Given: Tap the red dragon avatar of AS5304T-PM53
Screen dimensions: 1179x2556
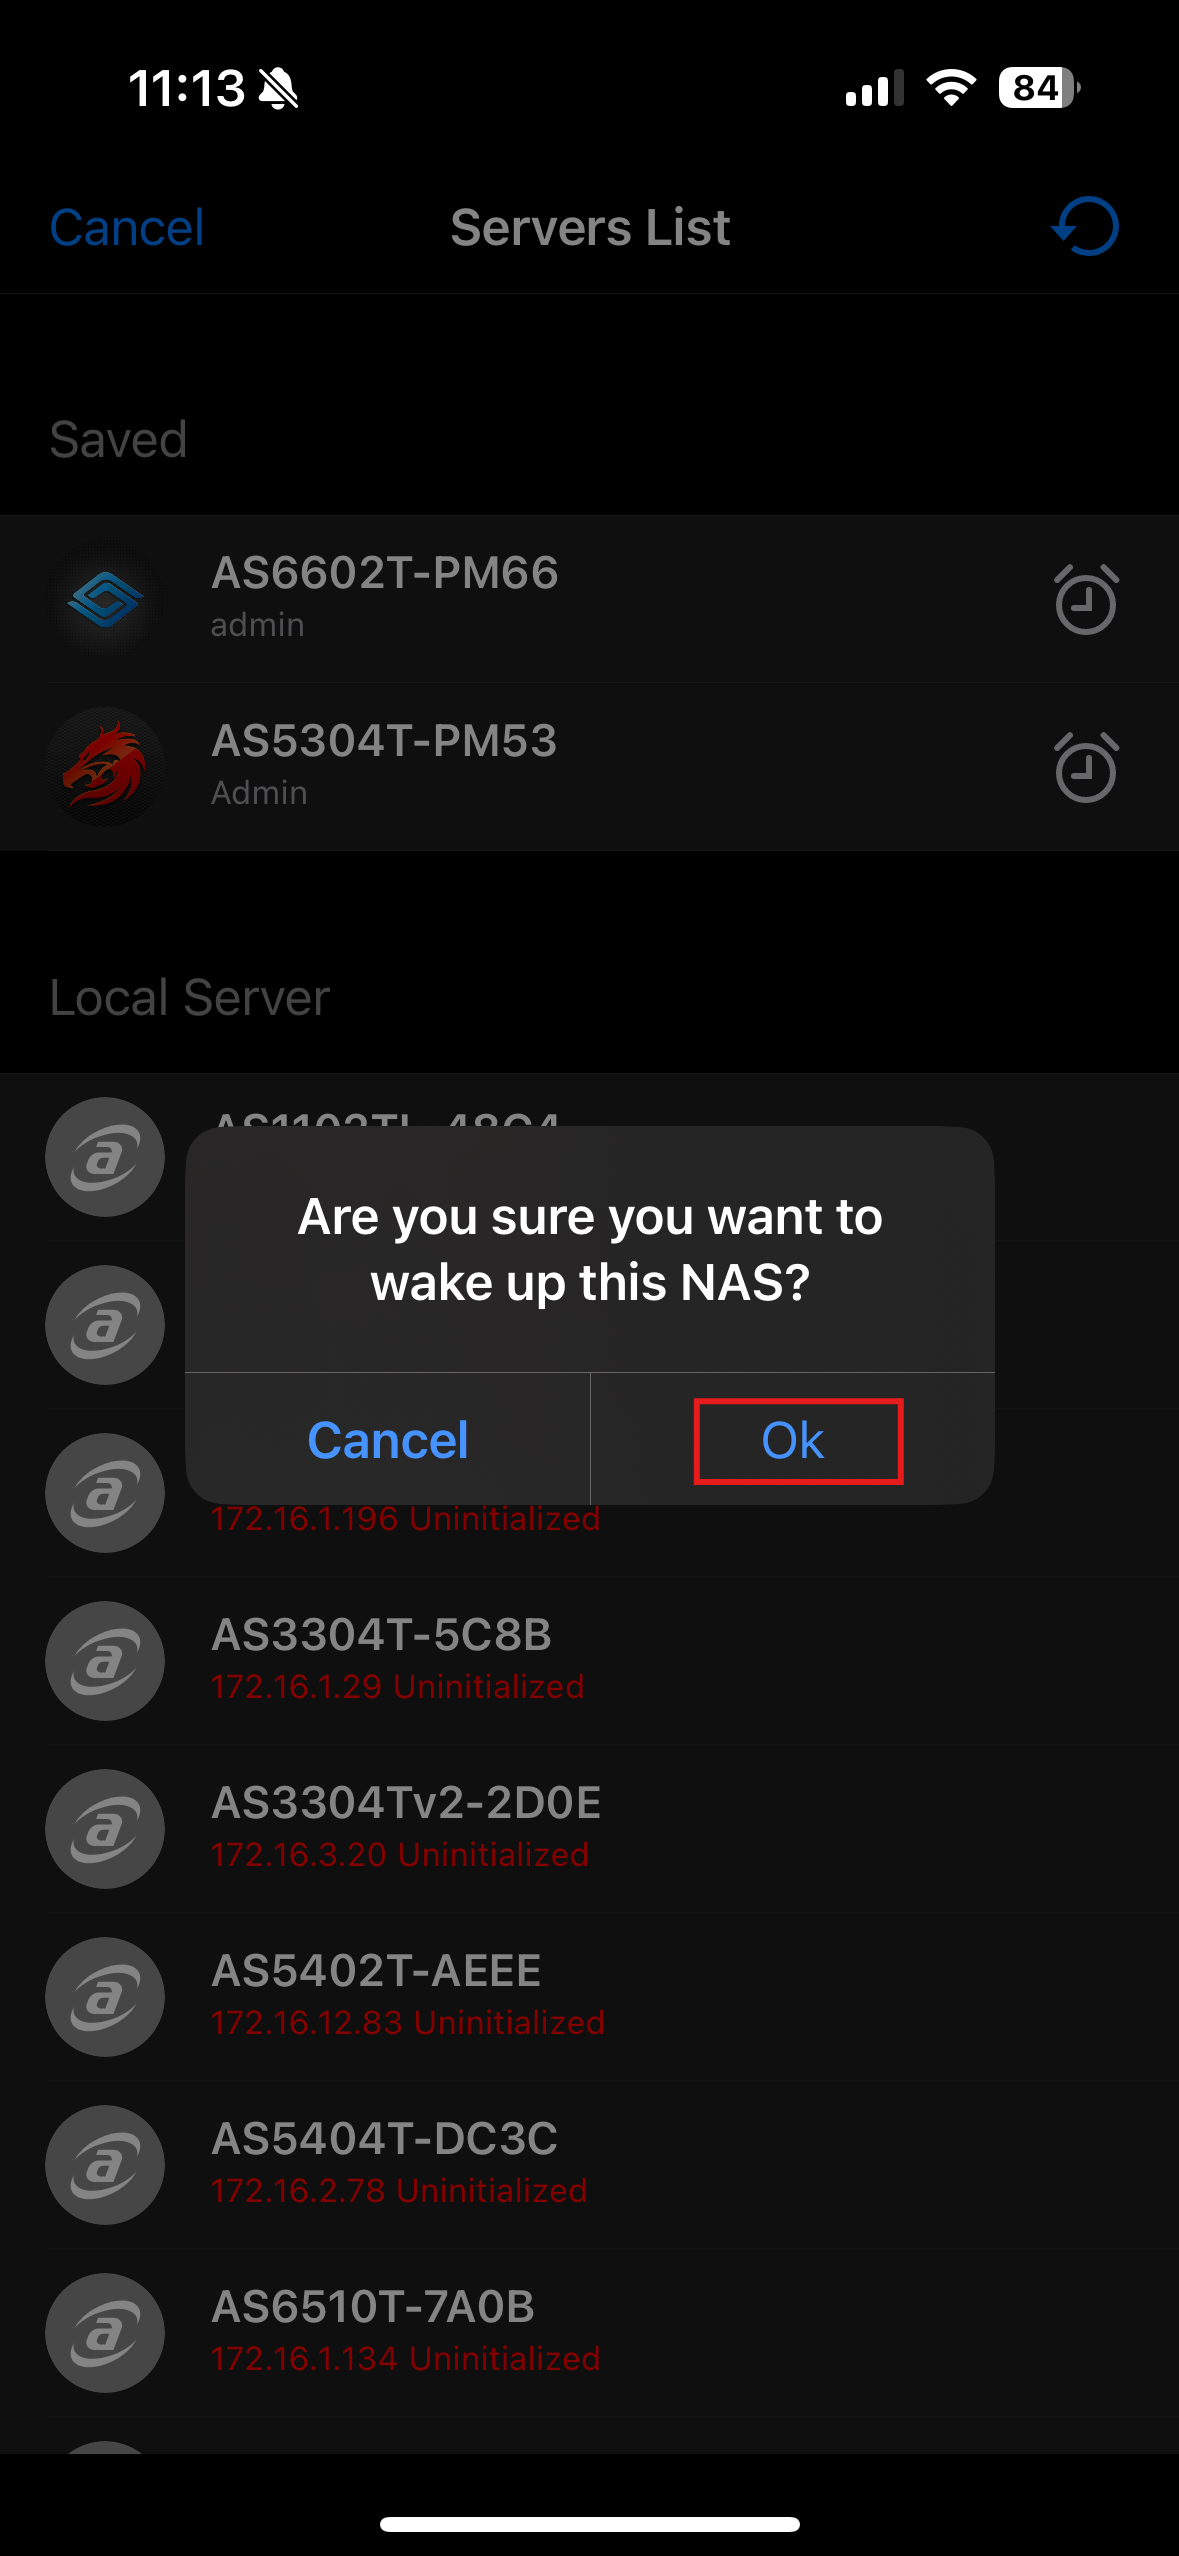Looking at the screenshot, I should click(105, 767).
